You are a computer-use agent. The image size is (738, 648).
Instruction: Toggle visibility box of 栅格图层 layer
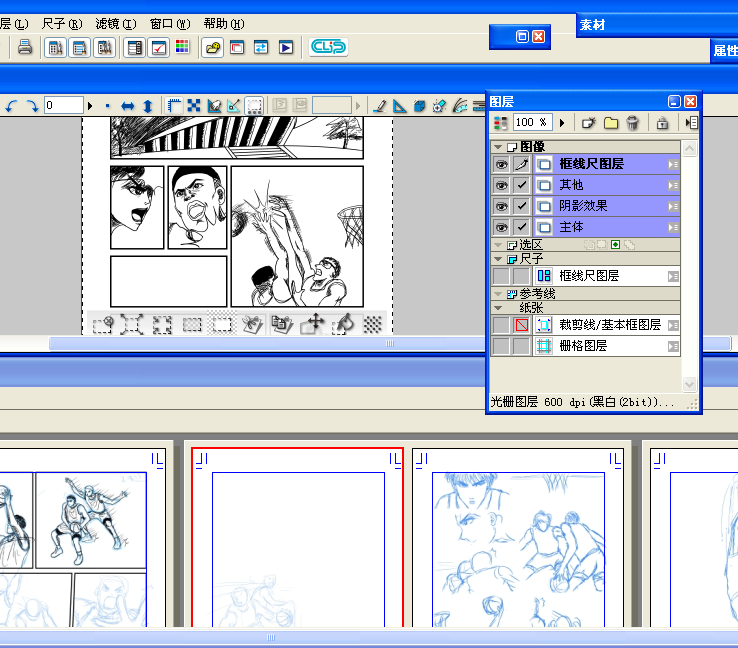(501, 346)
